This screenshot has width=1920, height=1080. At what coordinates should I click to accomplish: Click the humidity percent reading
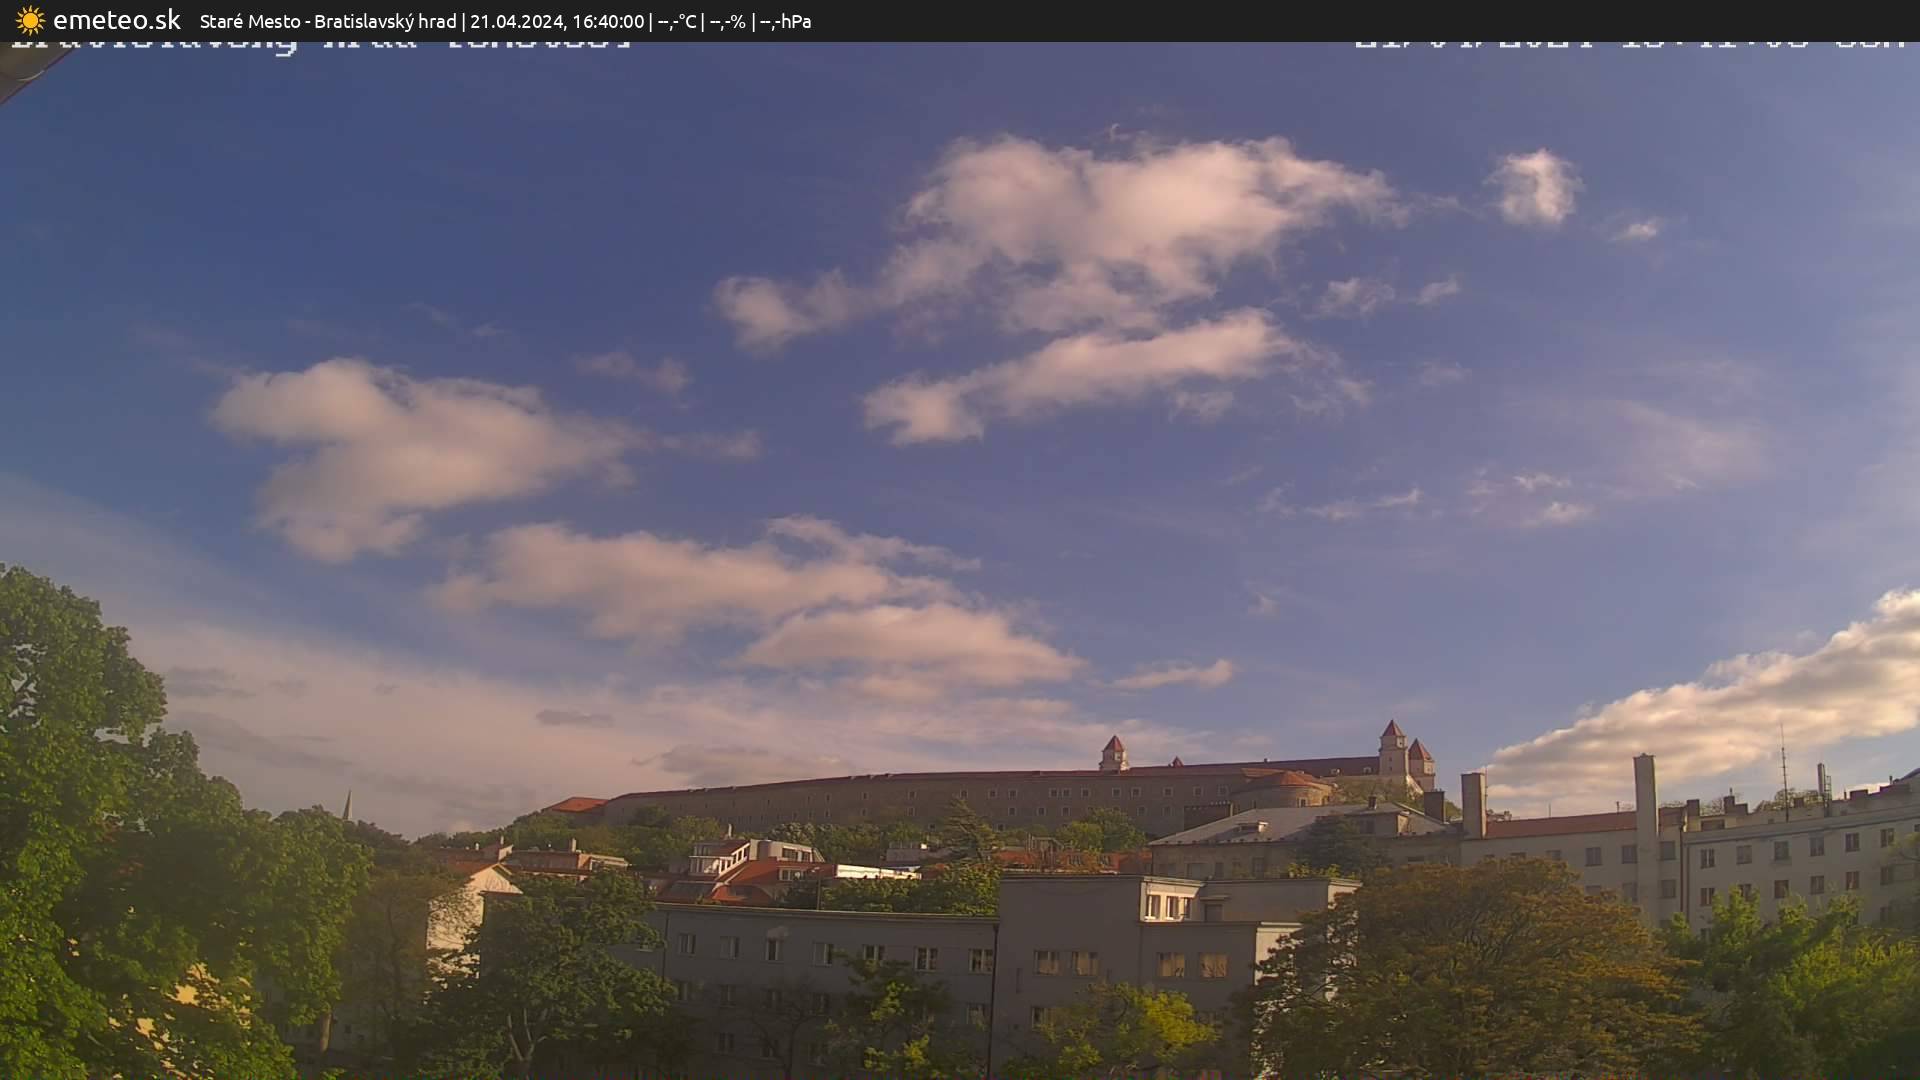coord(727,21)
